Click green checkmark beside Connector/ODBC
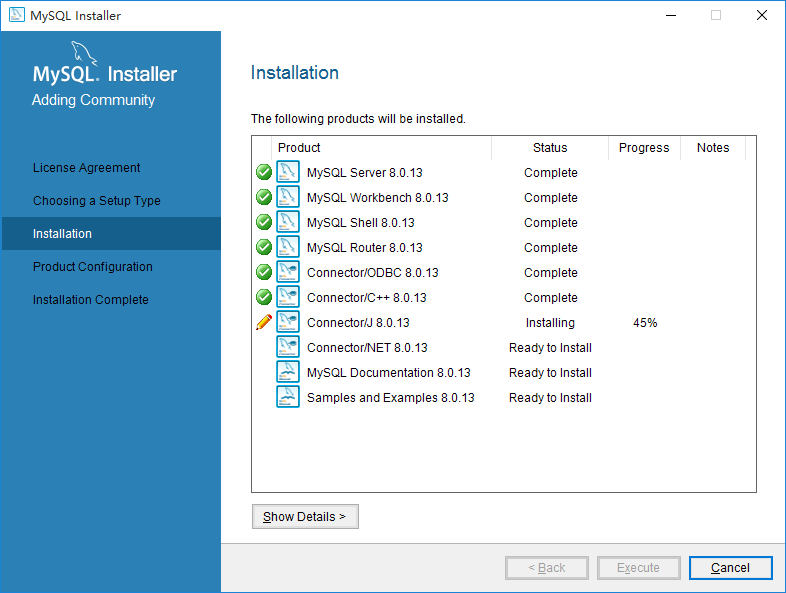786x593 pixels. [264, 272]
